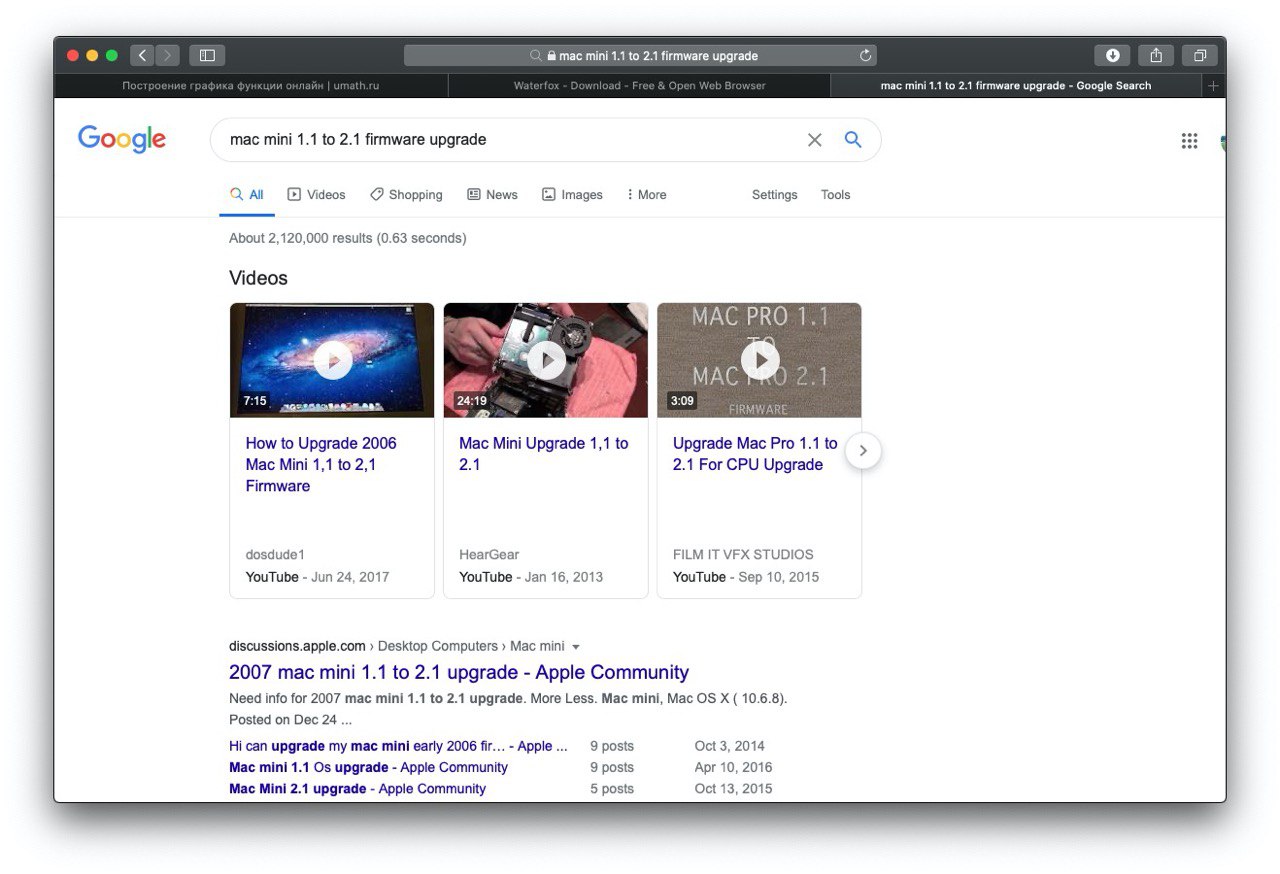Play the Mac Pro 3:09 video thumbnail

point(759,360)
